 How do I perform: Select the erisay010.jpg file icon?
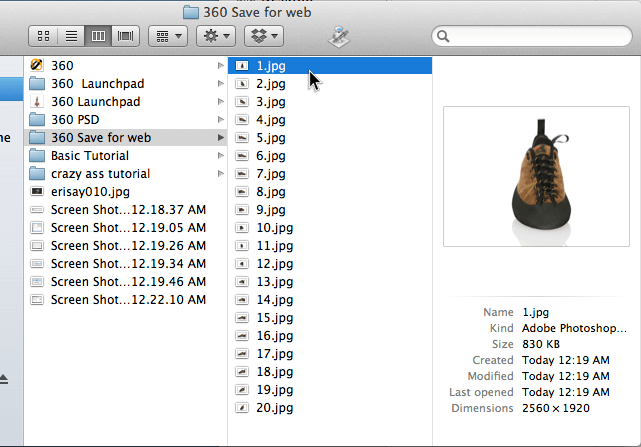(37, 192)
